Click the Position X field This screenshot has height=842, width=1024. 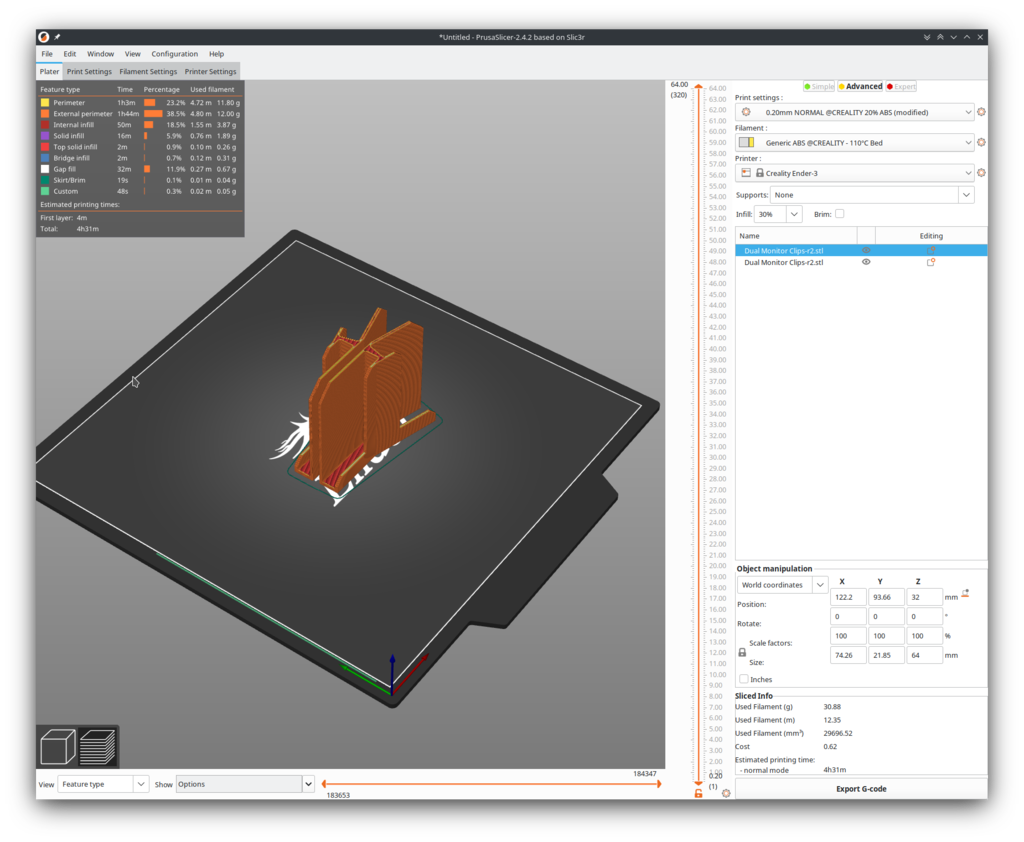point(848,597)
